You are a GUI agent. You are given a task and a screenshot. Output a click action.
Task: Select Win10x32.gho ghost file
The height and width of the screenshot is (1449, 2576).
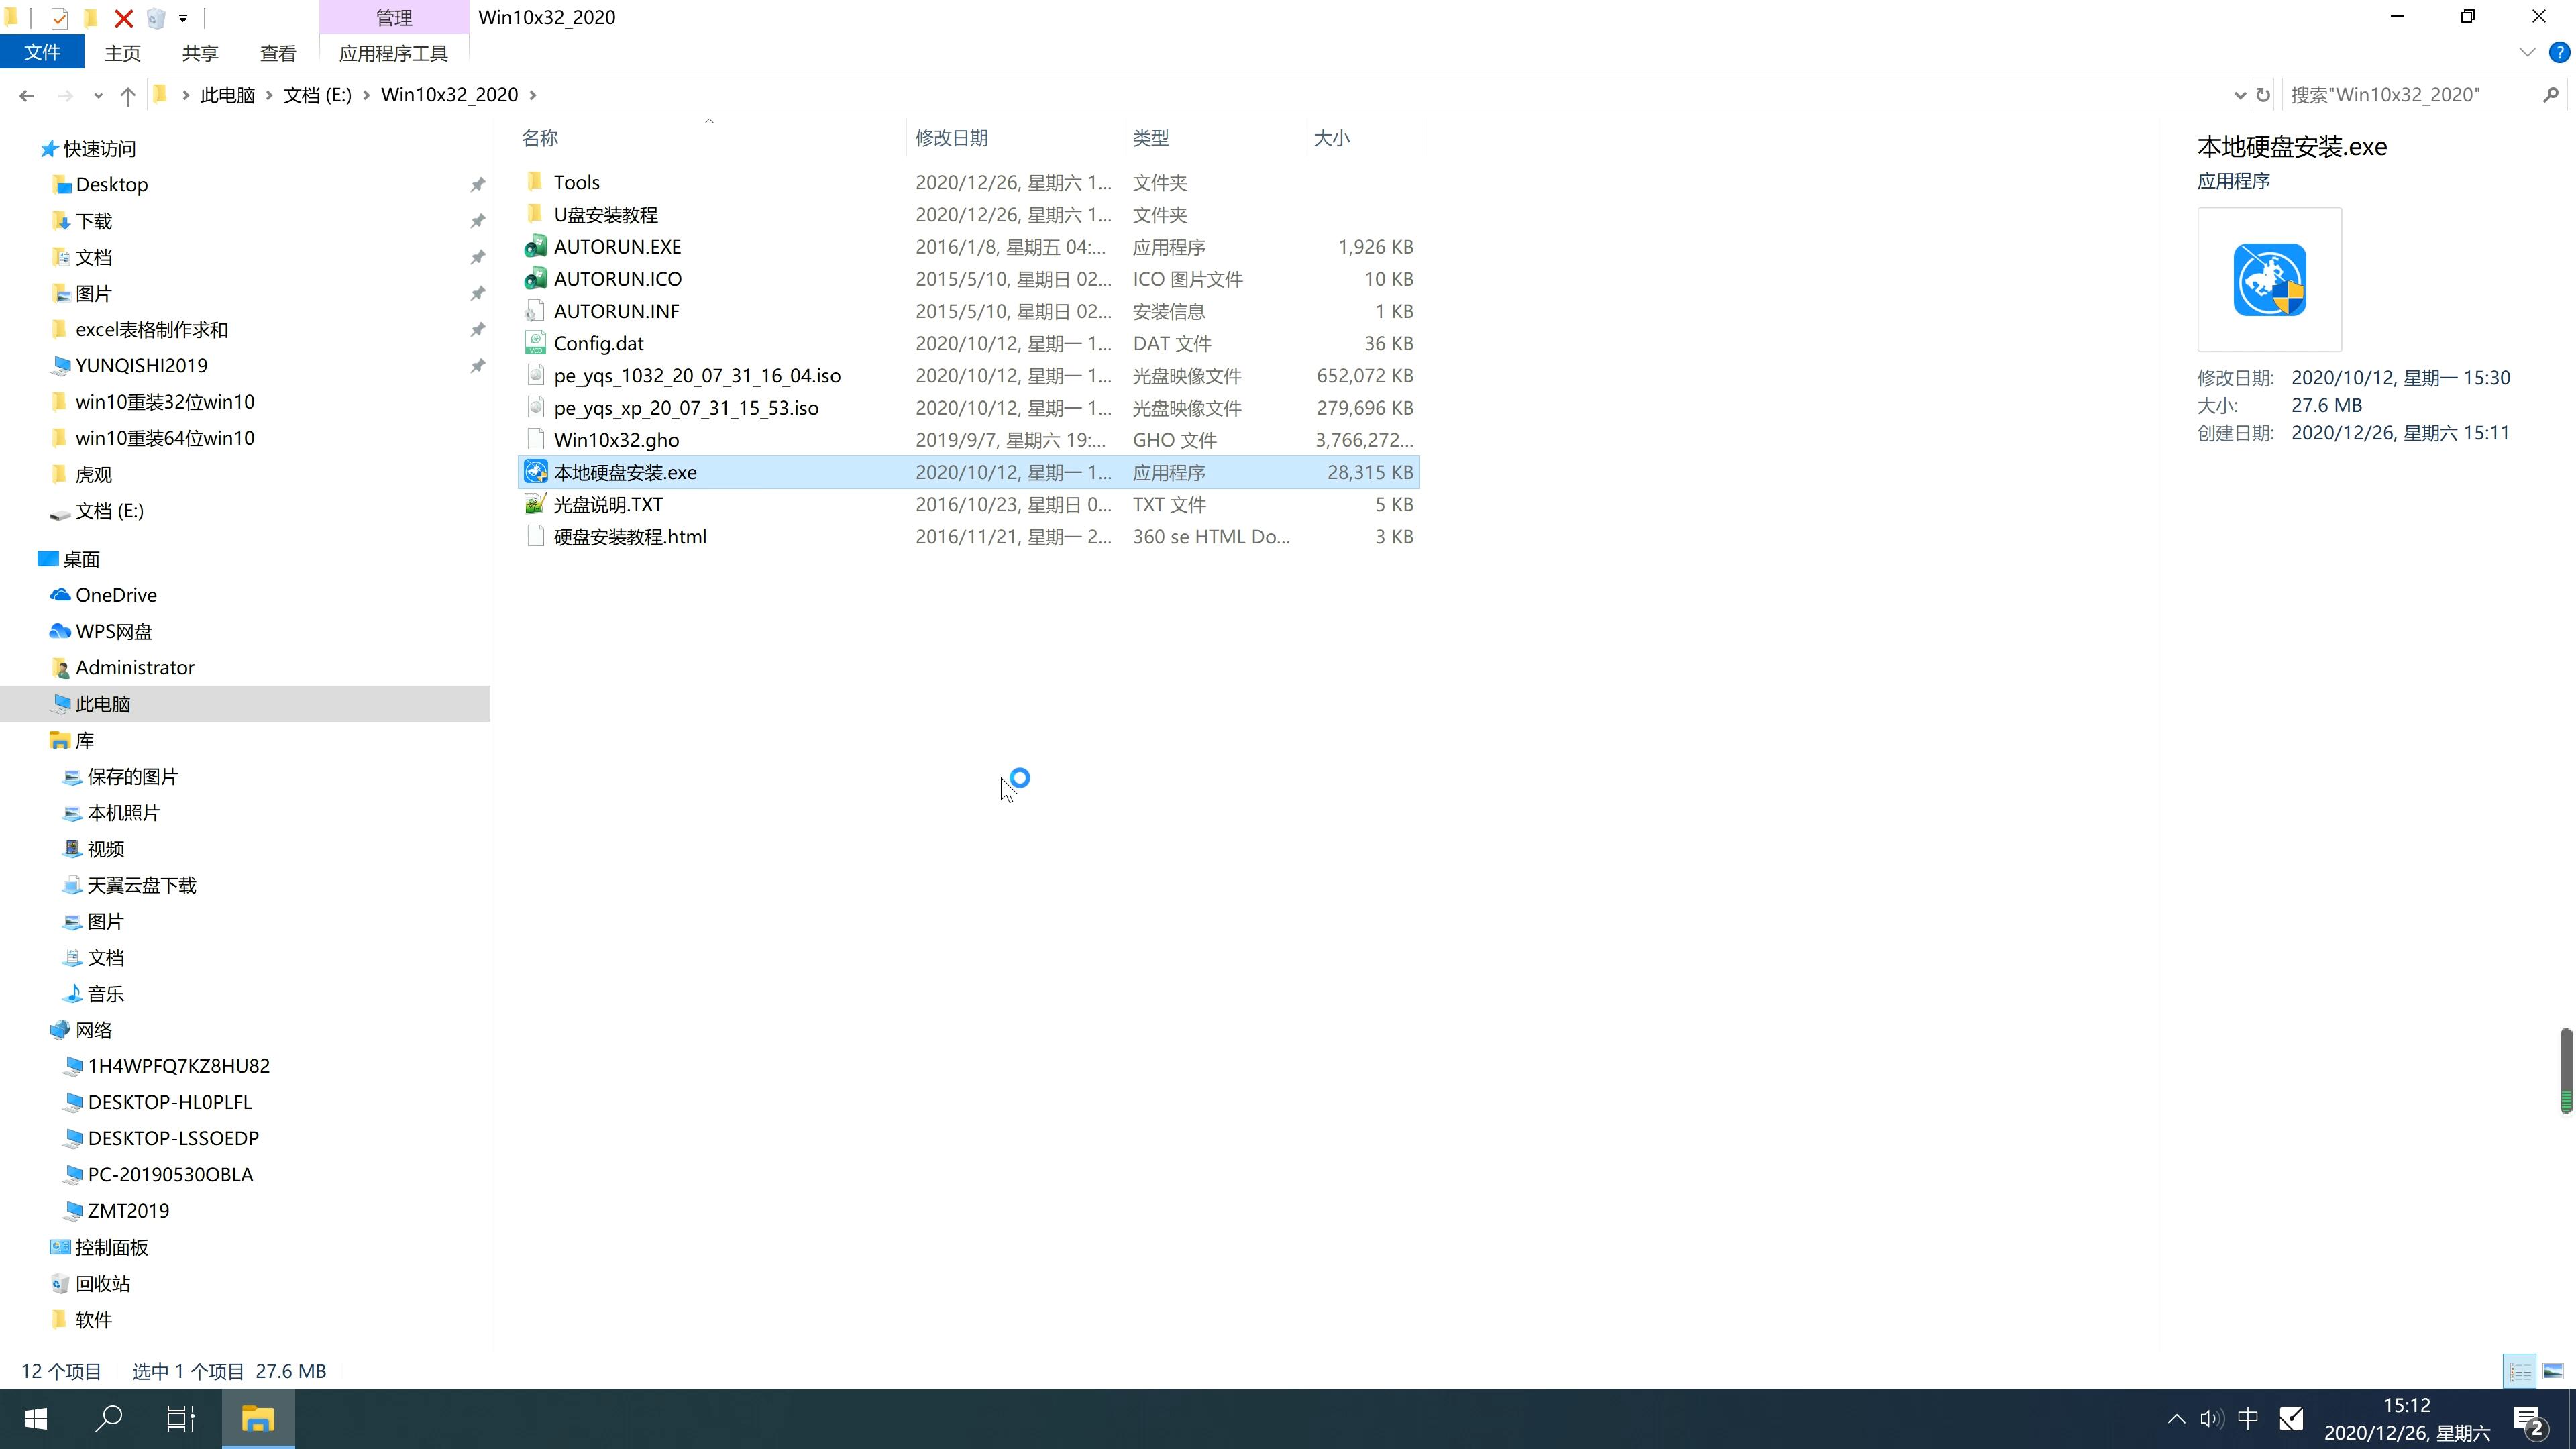tap(617, 439)
